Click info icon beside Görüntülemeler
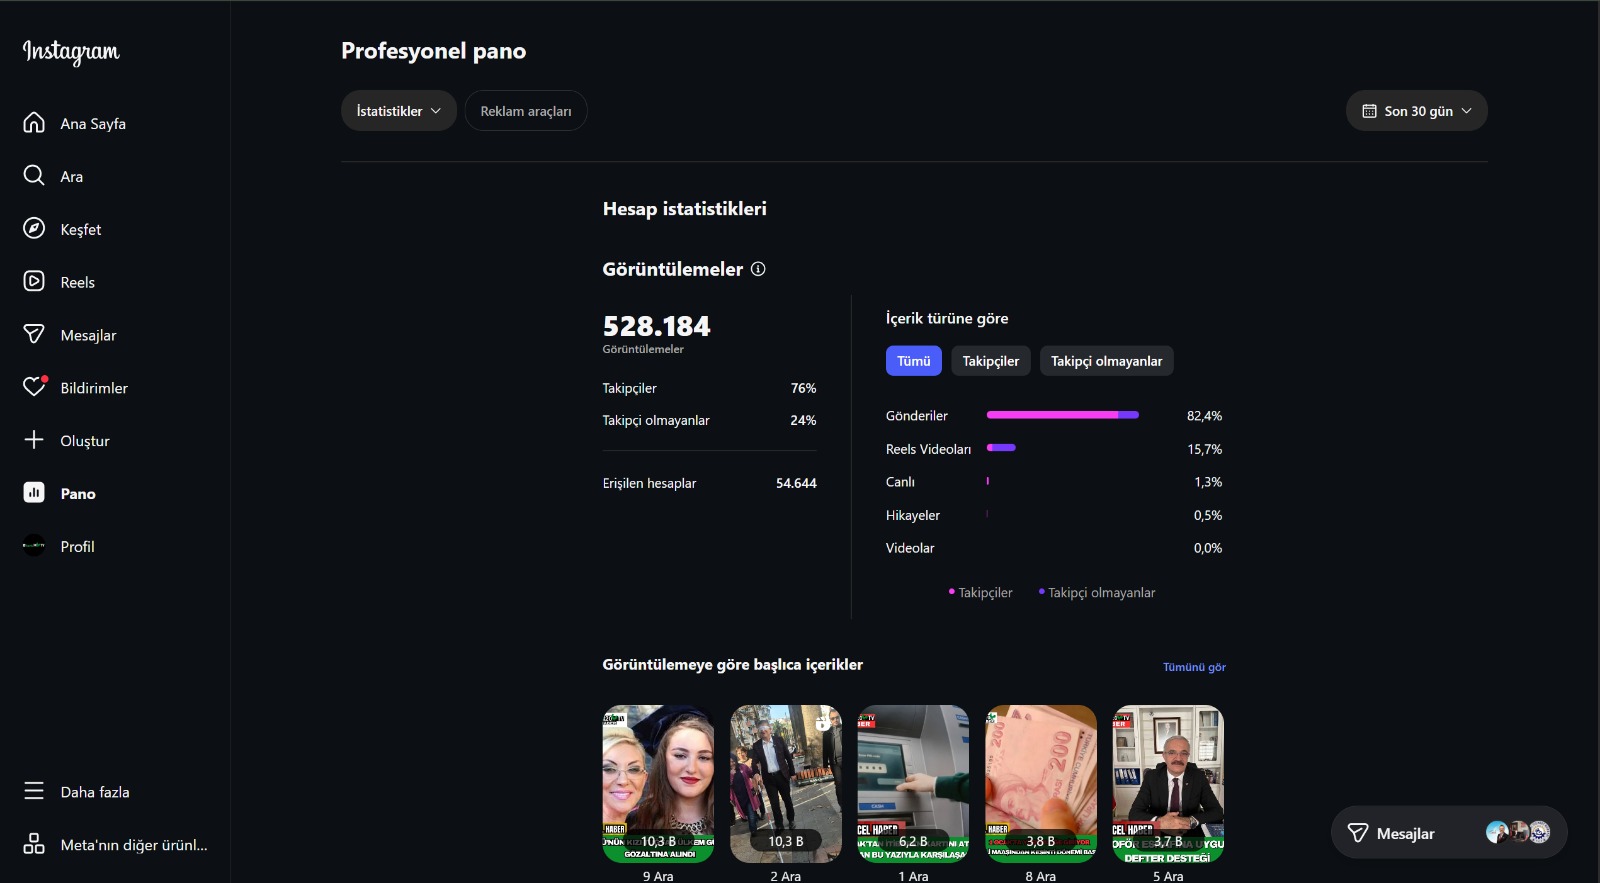The image size is (1600, 883). 758,269
